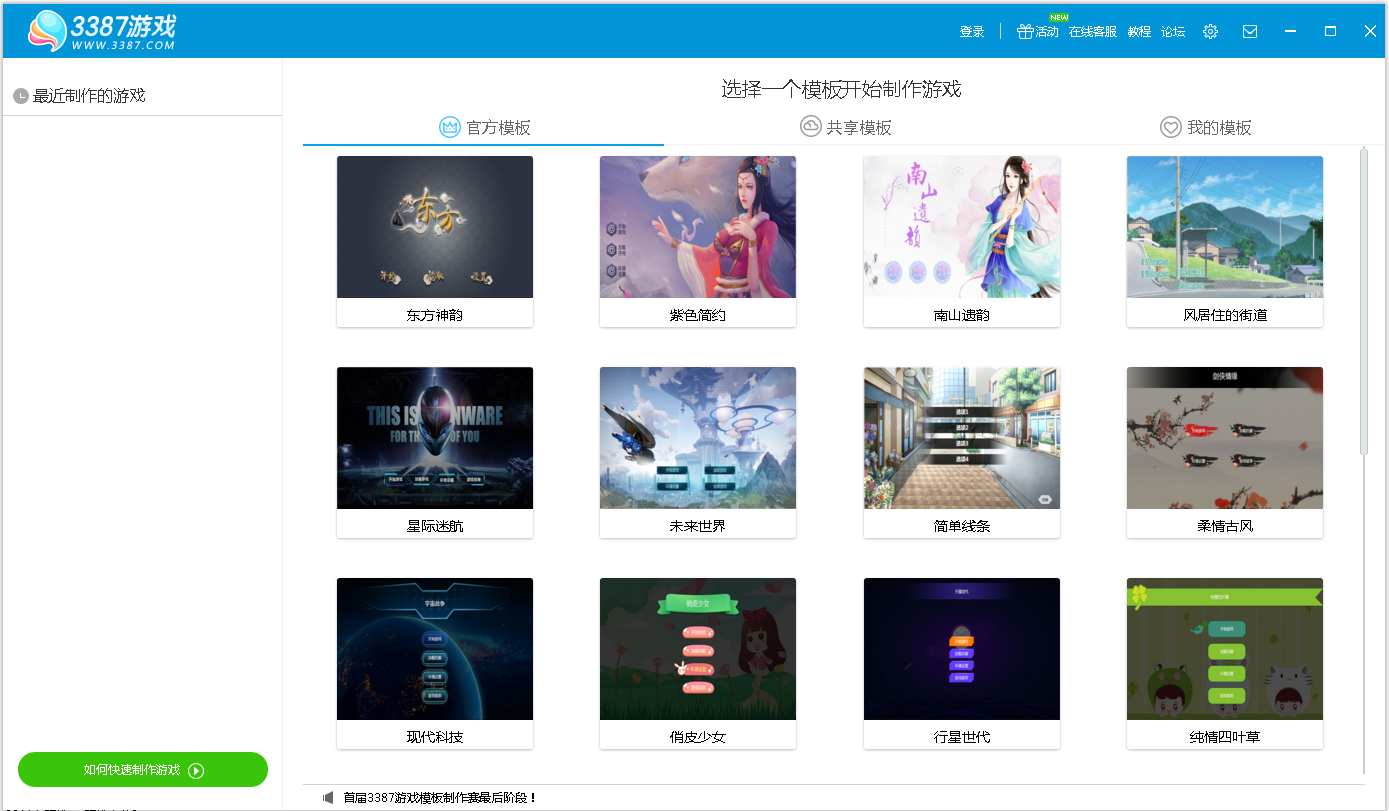1389x811 pixels.
Task: Click the 选择一个模板开始制作游戏 title
Action: pyautogui.click(x=841, y=89)
